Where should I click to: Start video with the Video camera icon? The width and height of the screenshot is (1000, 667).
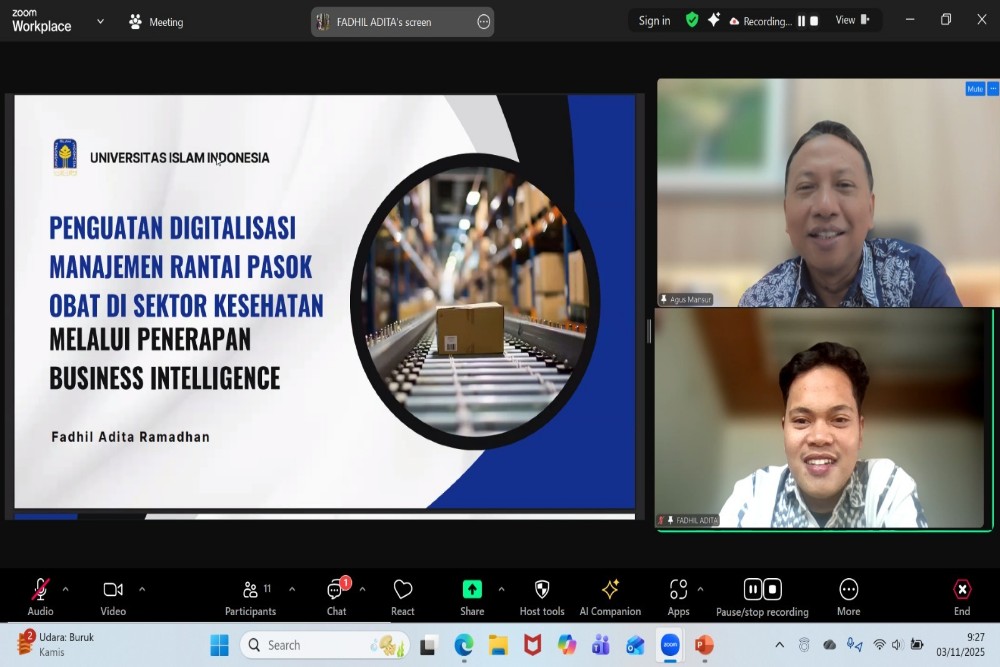112,589
